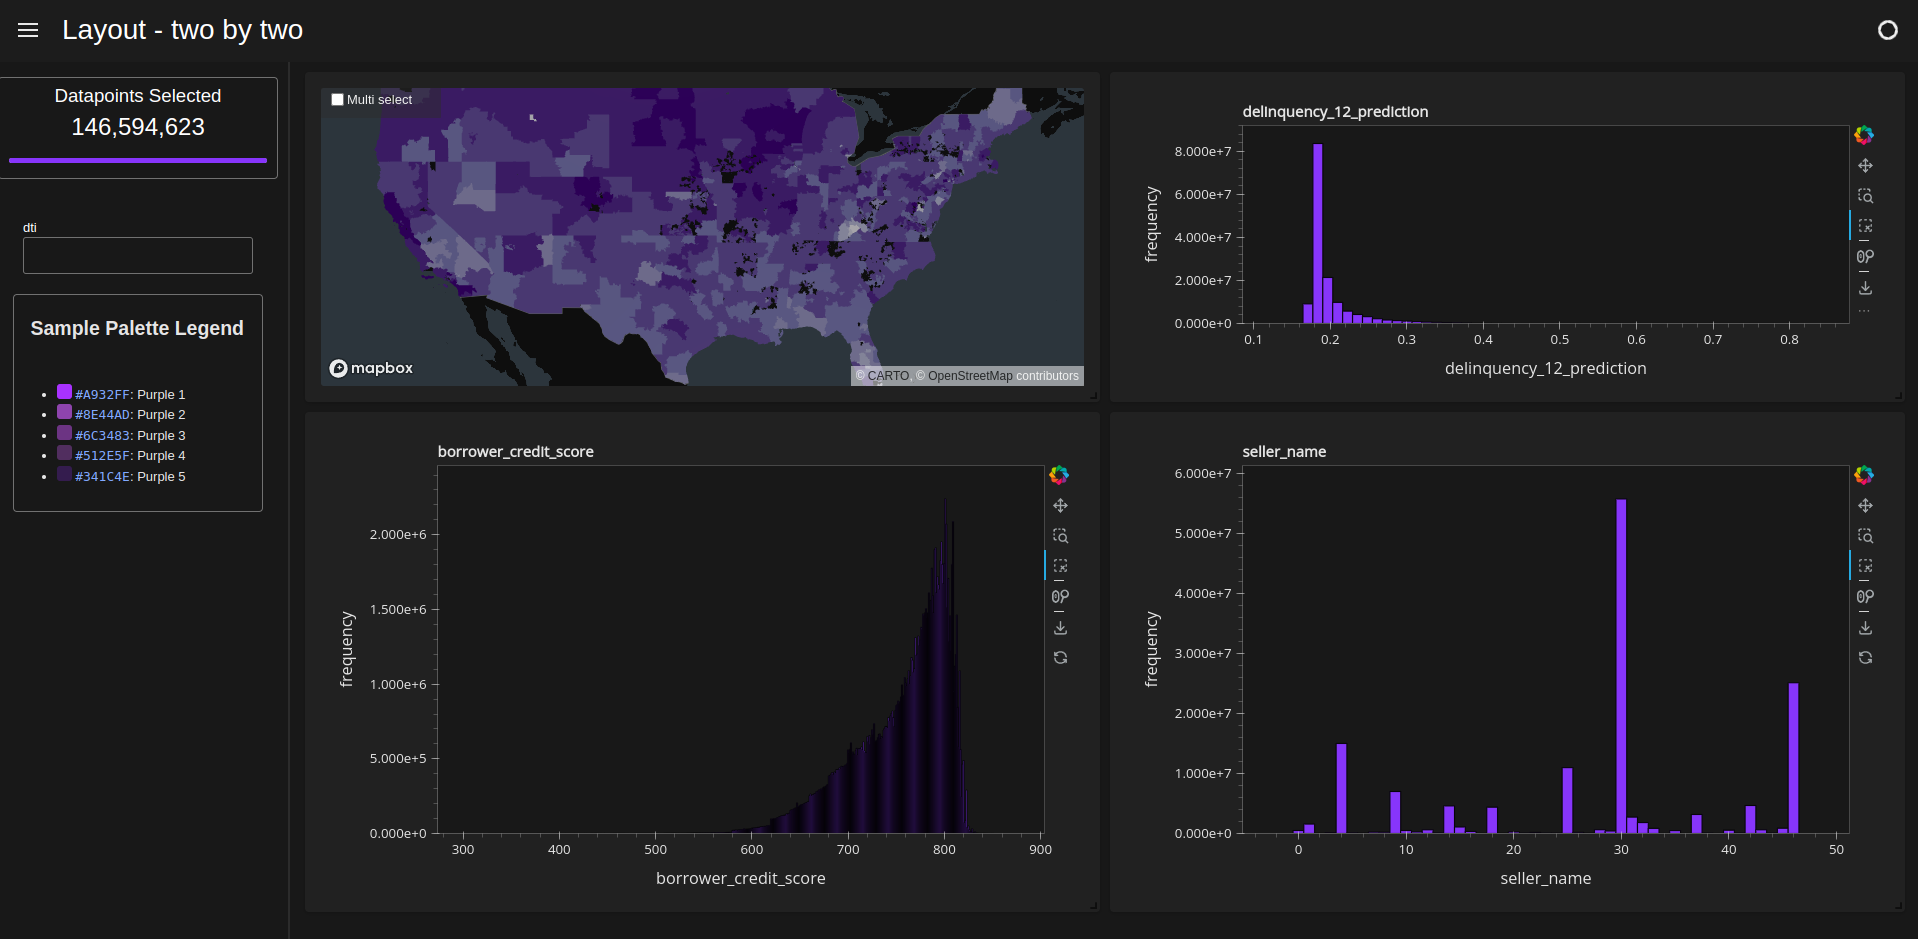Click Reset icon on borrower_credit_score chart

point(1060,658)
